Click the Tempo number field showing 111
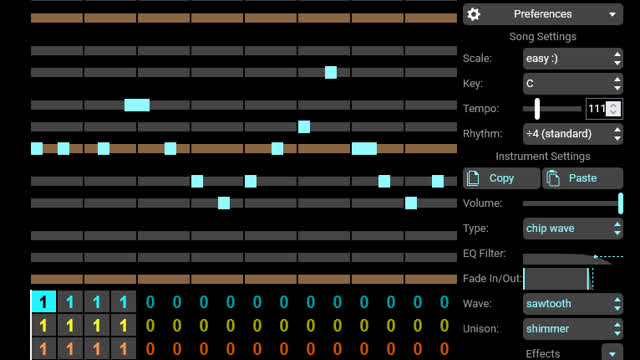 pyautogui.click(x=604, y=109)
